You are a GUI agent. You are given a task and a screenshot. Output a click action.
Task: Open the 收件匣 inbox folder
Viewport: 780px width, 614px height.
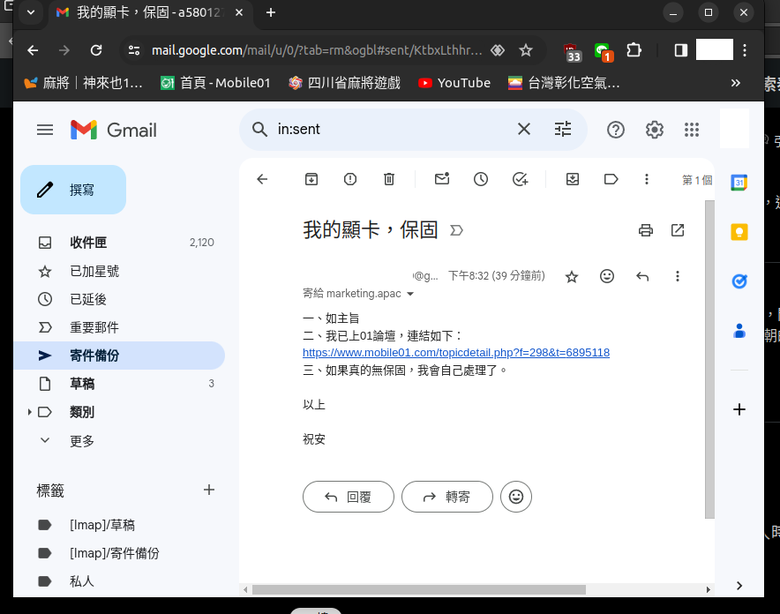(x=119, y=242)
